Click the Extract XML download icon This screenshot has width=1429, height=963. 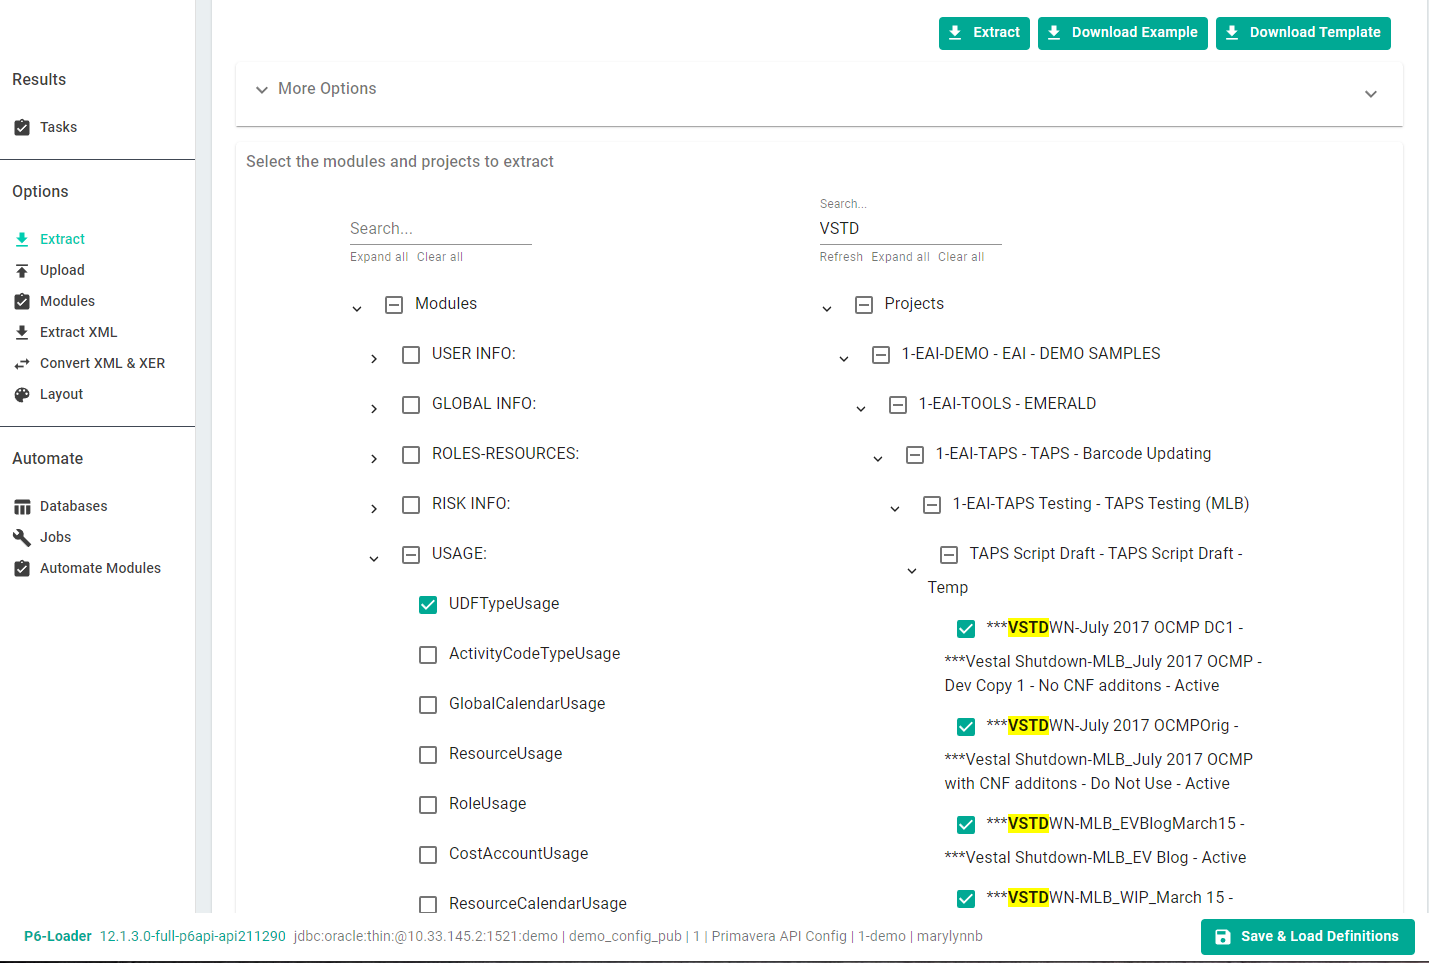click(x=22, y=333)
